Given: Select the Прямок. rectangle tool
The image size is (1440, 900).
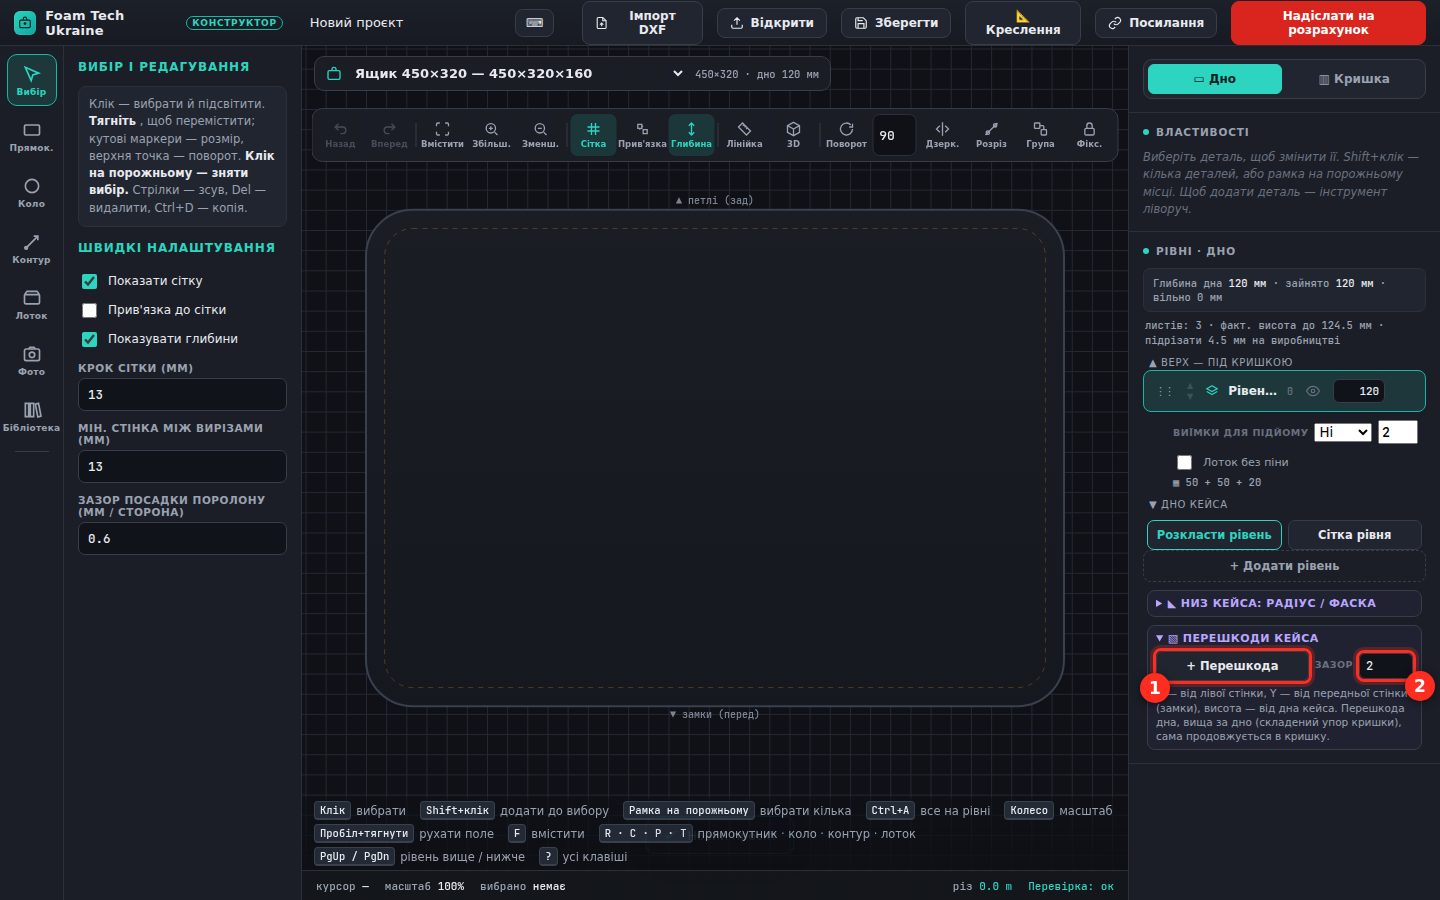Looking at the screenshot, I should coord(31,137).
